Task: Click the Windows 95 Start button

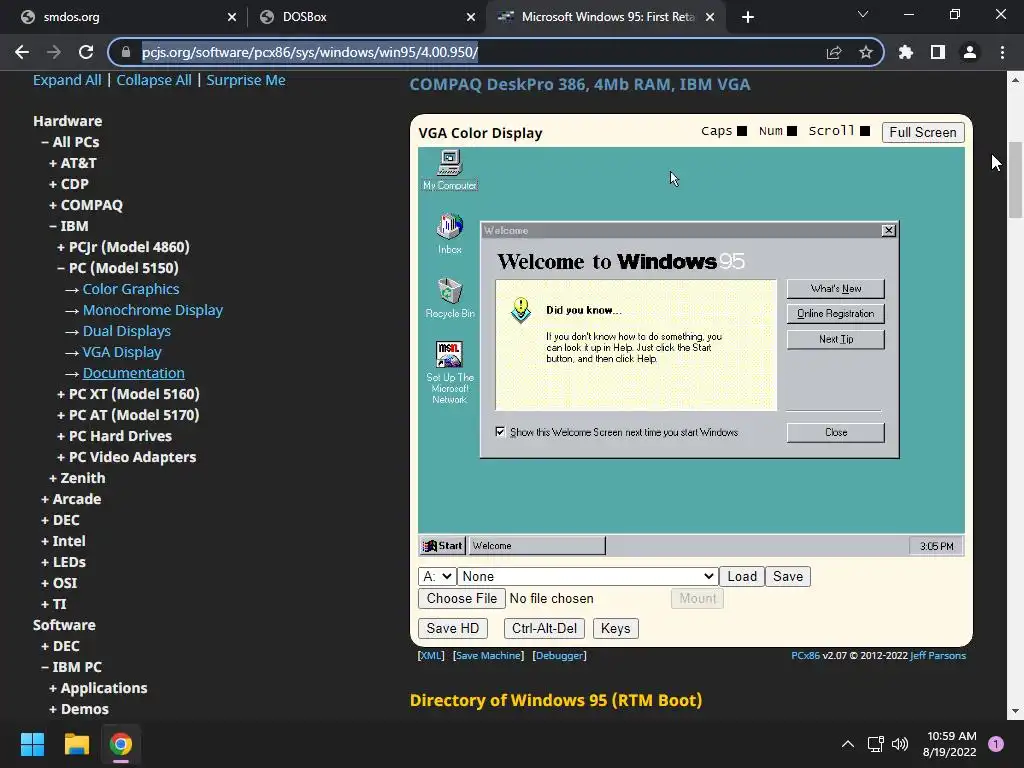Action: [x=442, y=545]
